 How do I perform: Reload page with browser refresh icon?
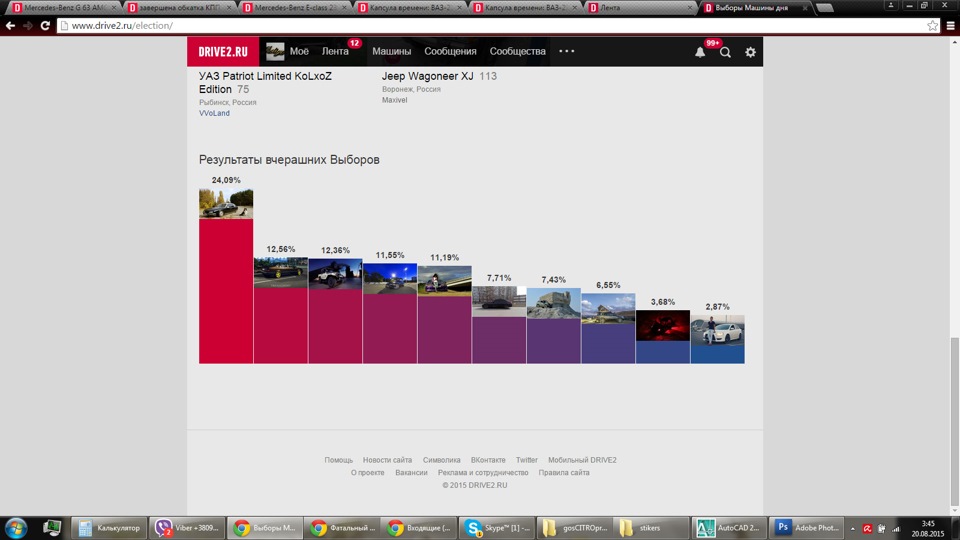pyautogui.click(x=45, y=26)
